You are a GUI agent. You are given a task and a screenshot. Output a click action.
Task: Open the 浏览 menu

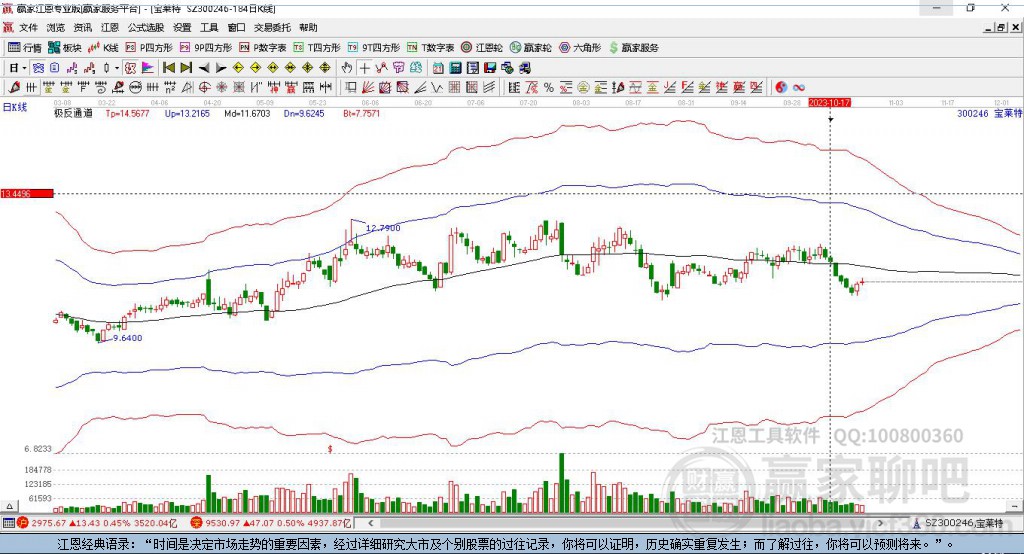coord(56,27)
